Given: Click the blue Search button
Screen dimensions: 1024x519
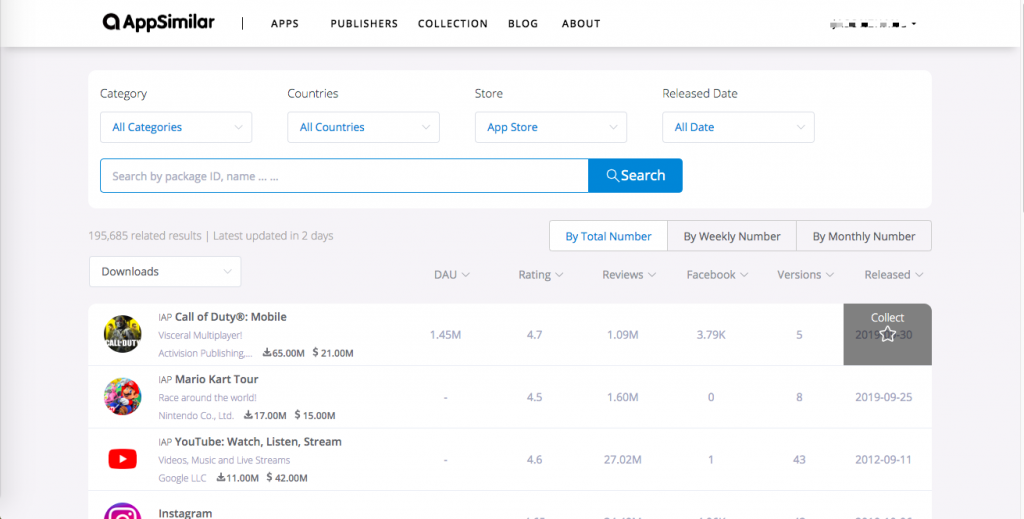Looking at the screenshot, I should (x=635, y=176).
